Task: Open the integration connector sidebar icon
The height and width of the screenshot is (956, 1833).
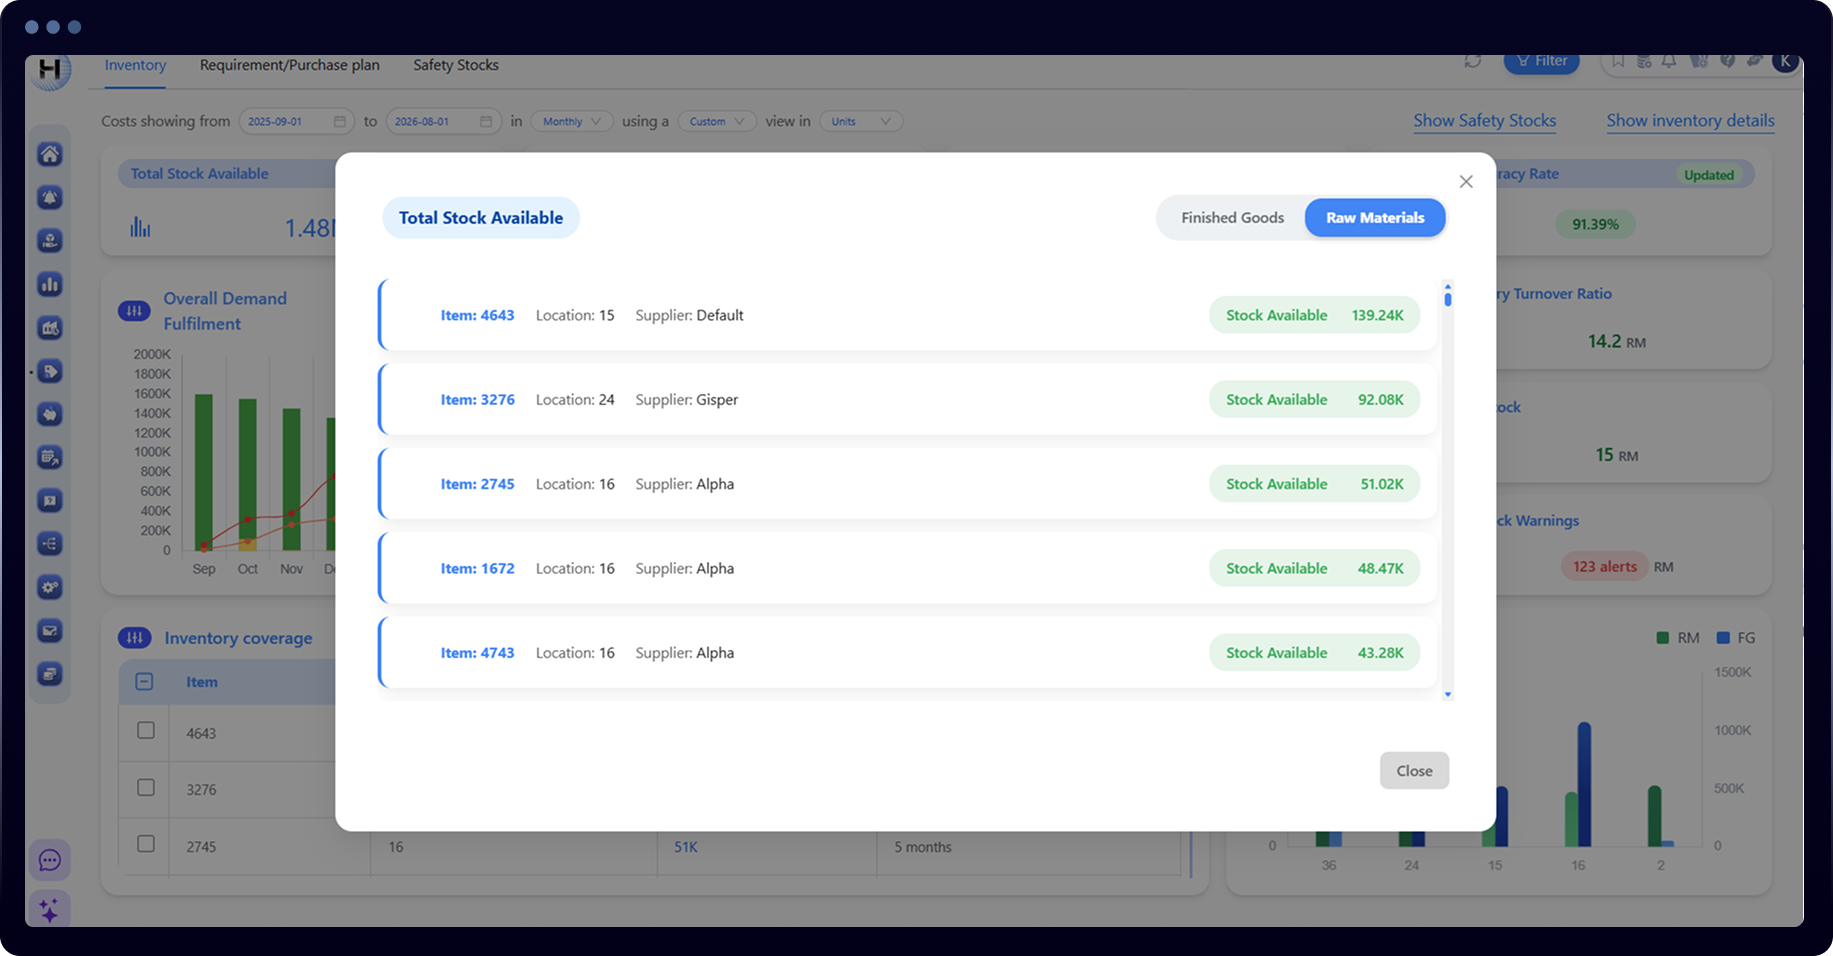Action: tap(50, 544)
